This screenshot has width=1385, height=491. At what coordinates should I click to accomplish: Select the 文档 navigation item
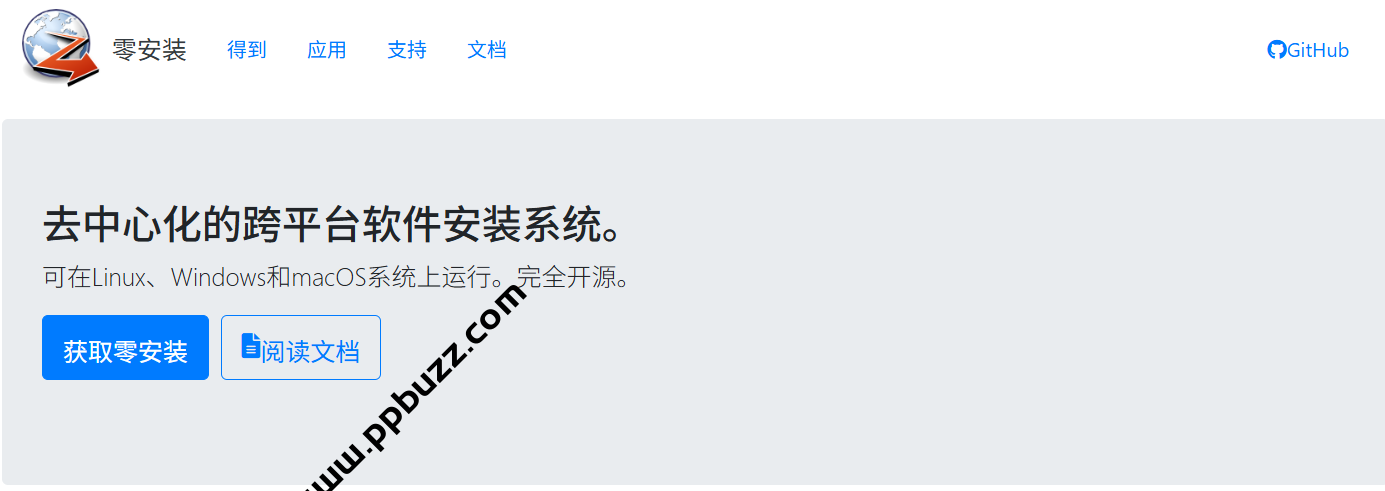487,50
